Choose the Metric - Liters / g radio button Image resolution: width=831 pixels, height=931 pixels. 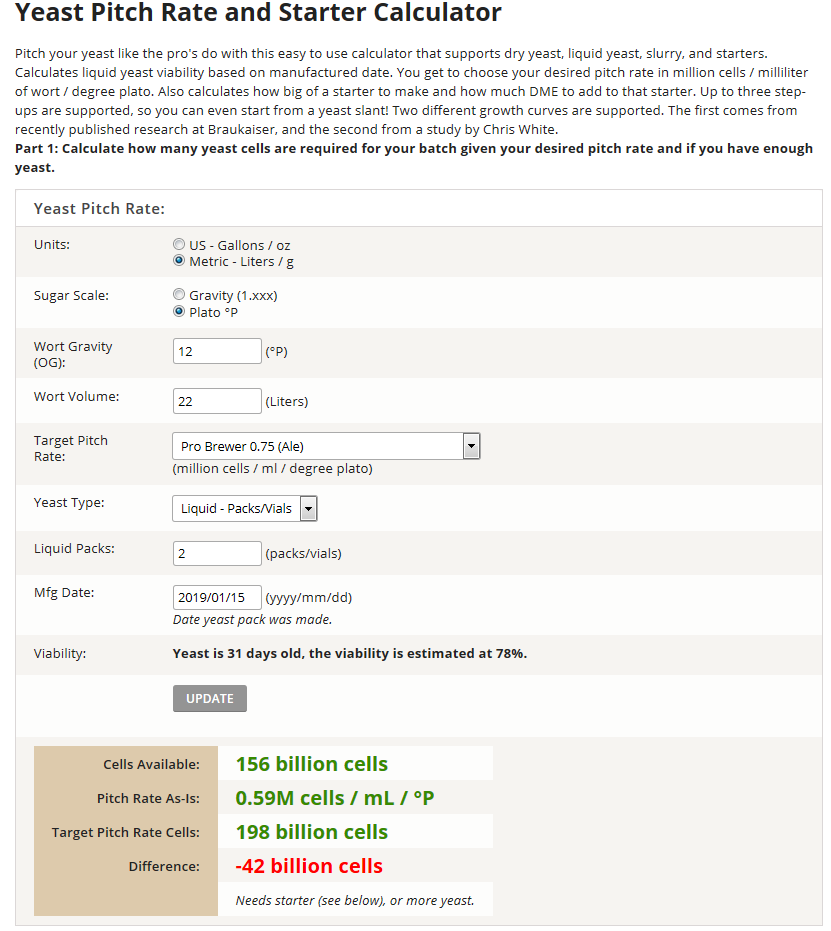(179, 261)
